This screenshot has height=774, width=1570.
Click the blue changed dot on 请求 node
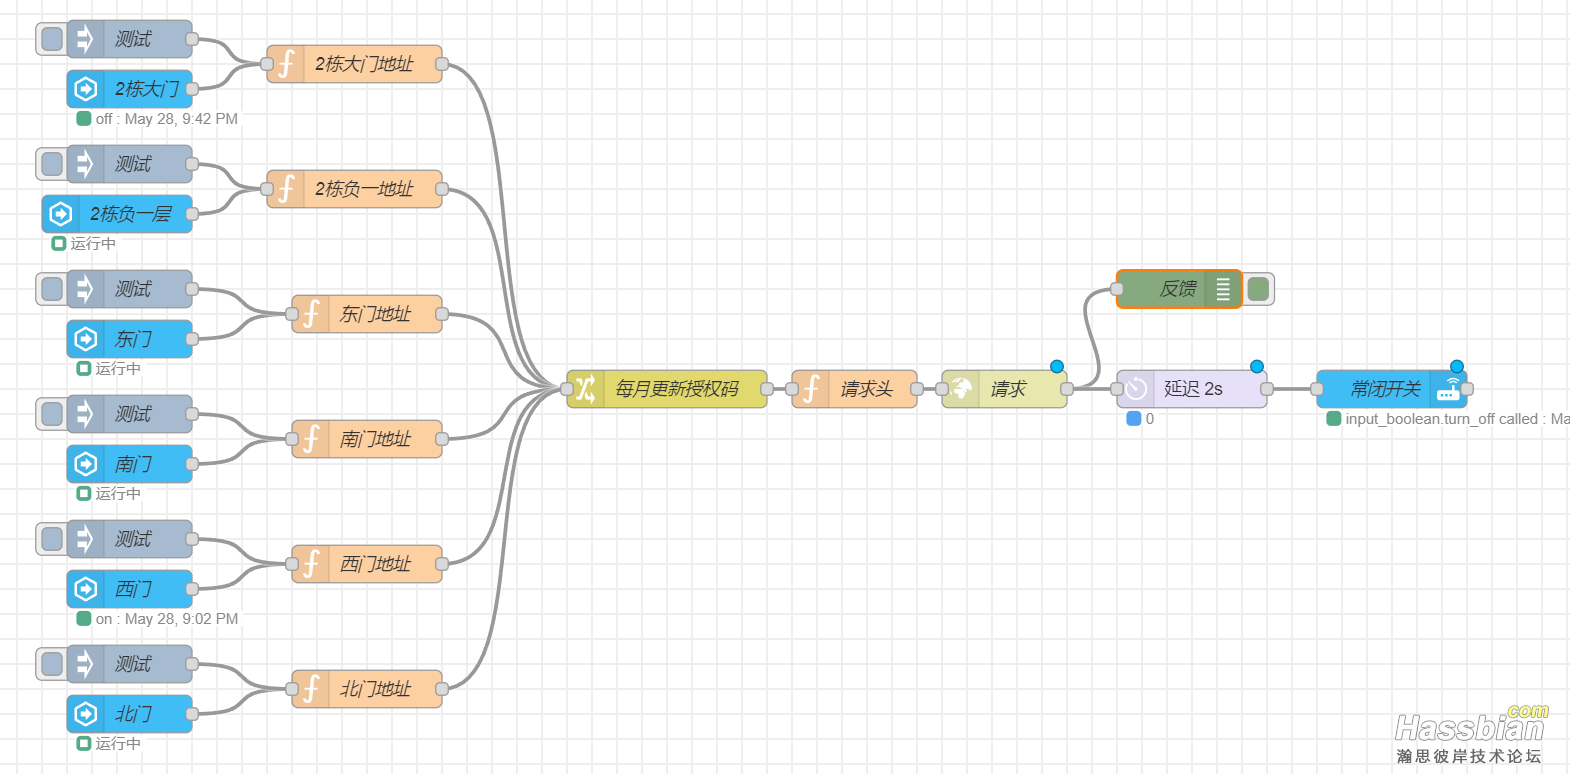(x=1057, y=366)
